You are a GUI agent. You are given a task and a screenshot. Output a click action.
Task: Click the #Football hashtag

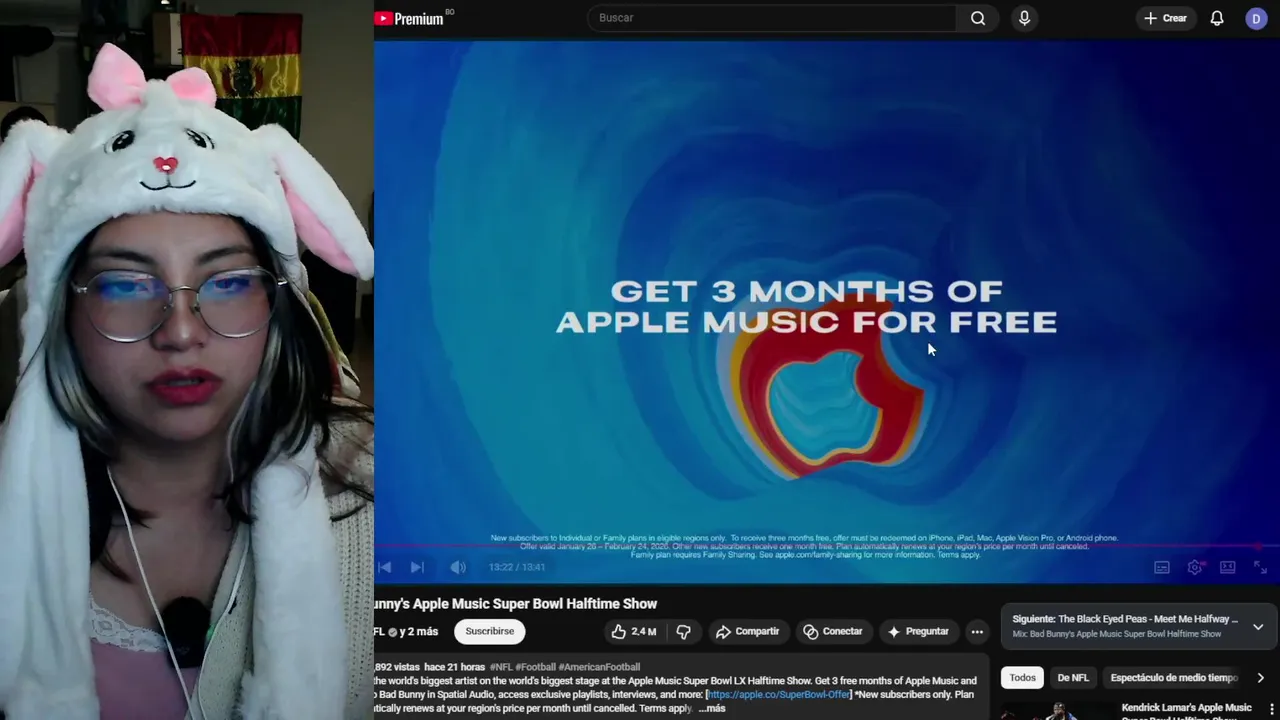pyautogui.click(x=535, y=667)
